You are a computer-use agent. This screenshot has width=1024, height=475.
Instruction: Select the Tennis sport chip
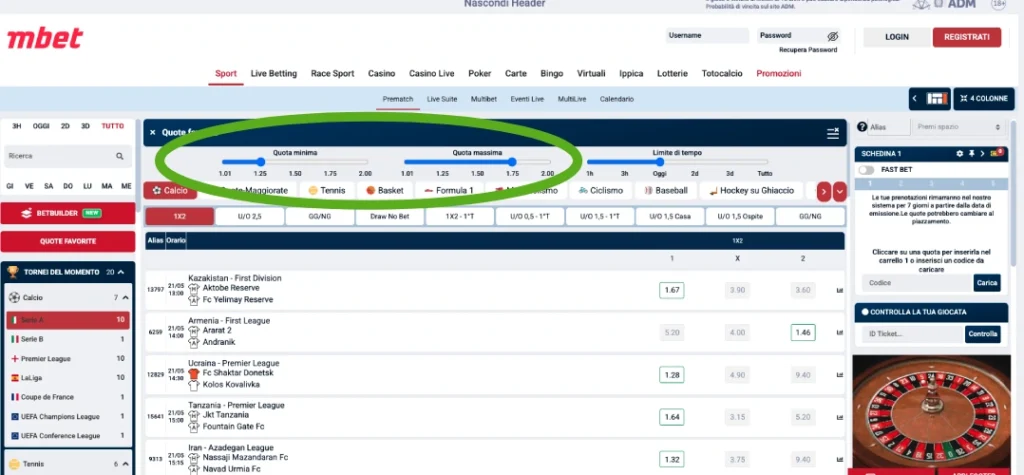(x=327, y=191)
